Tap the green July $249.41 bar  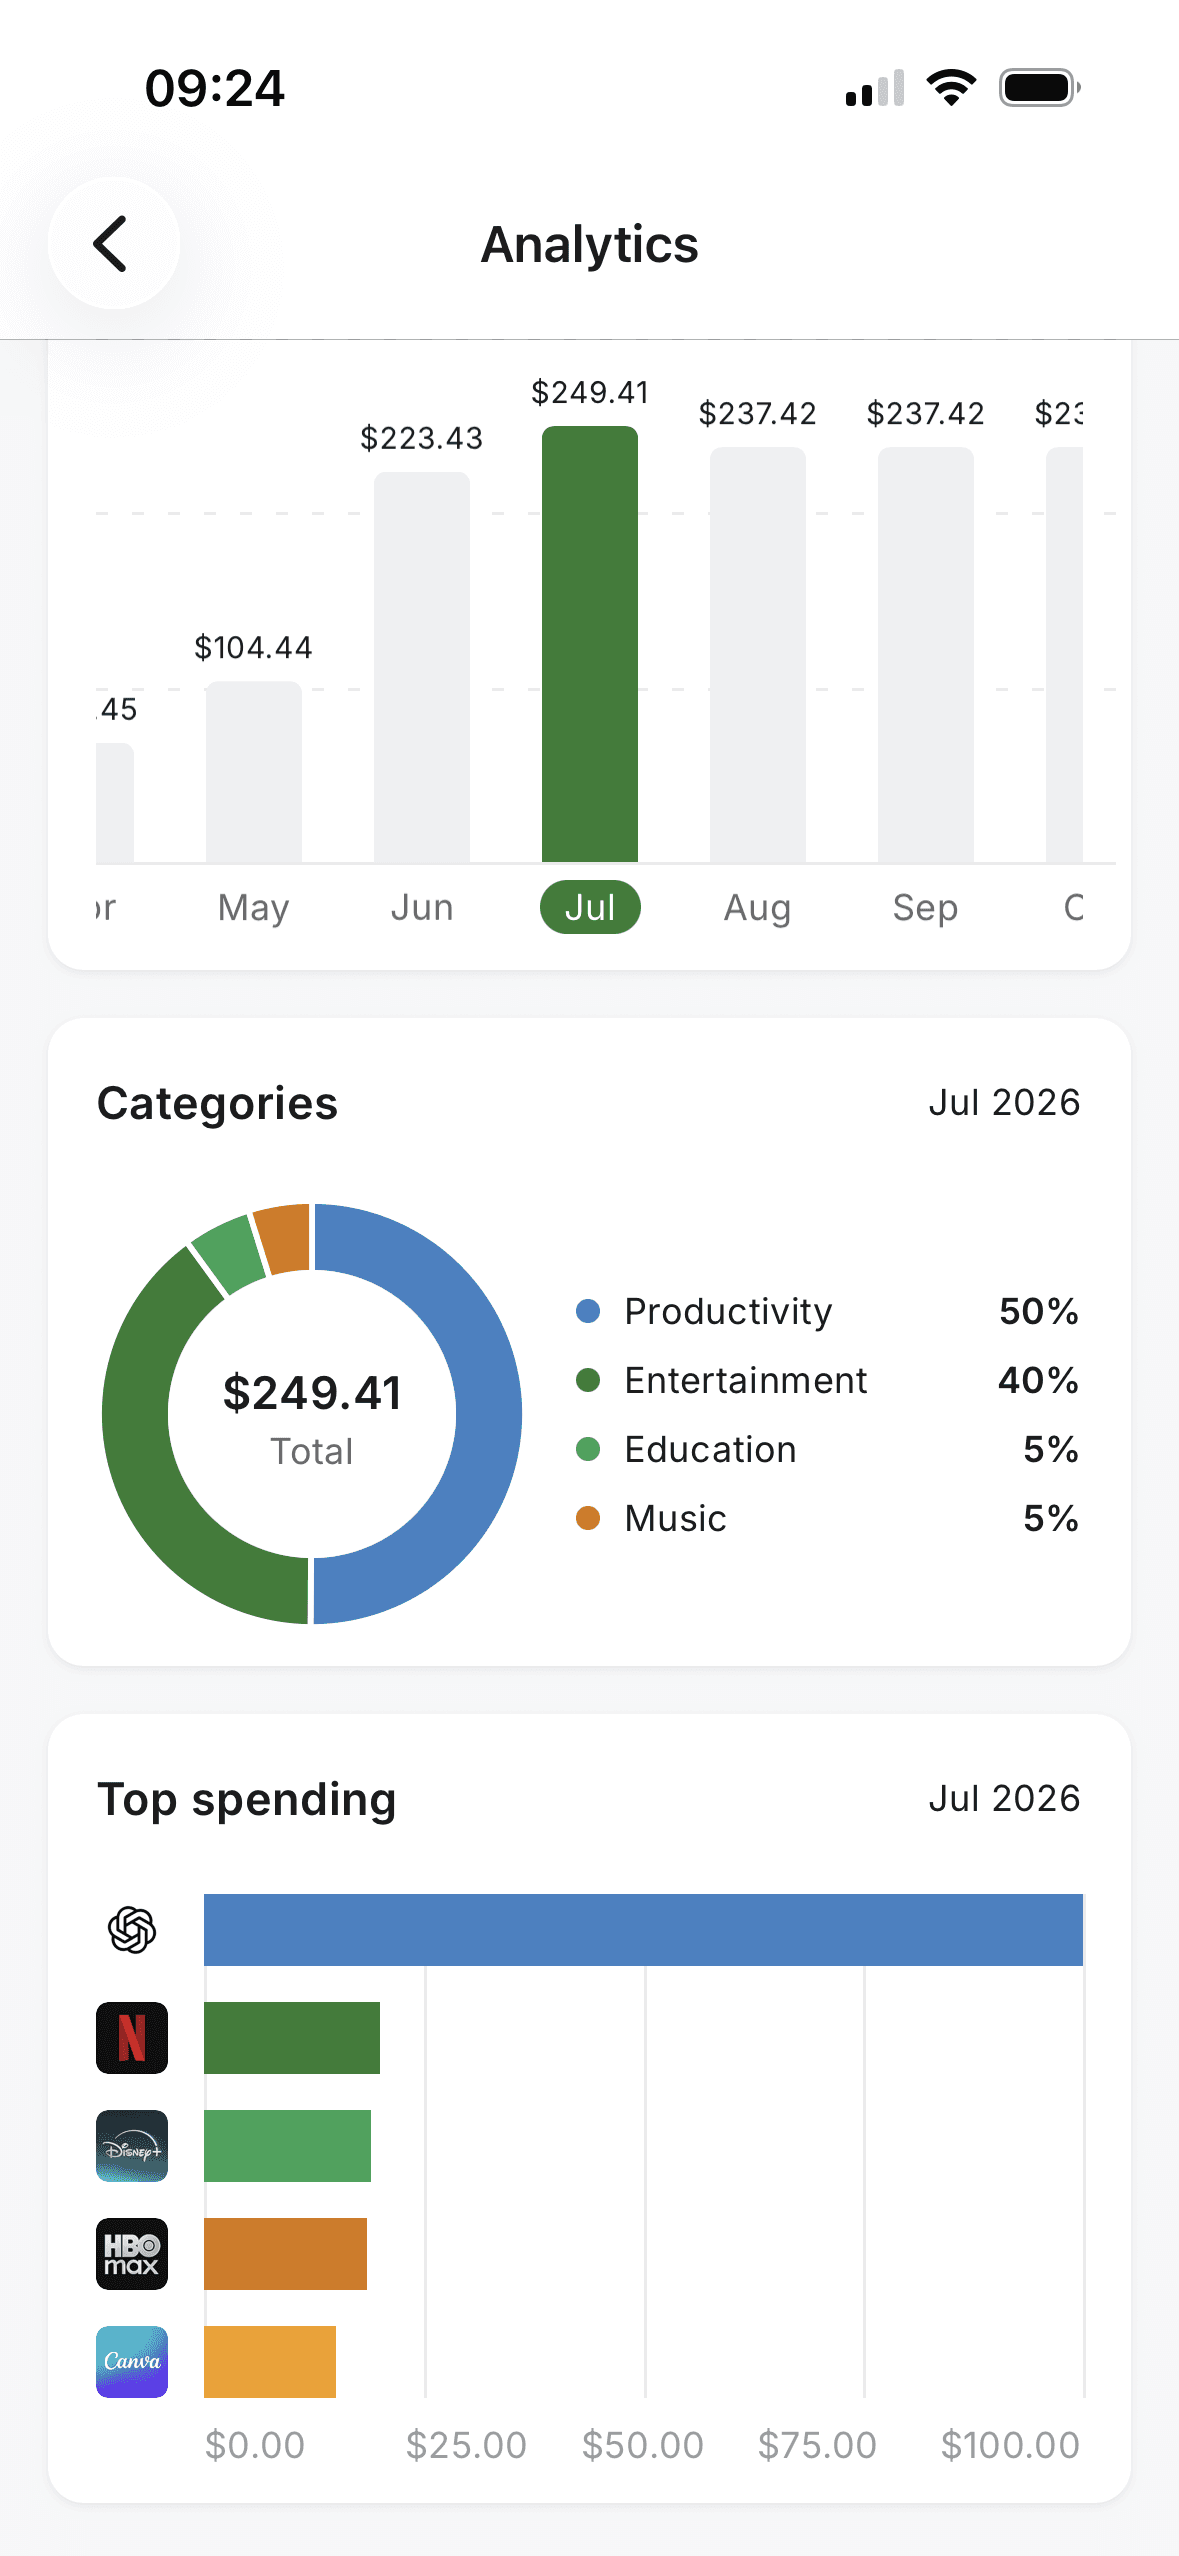click(590, 644)
